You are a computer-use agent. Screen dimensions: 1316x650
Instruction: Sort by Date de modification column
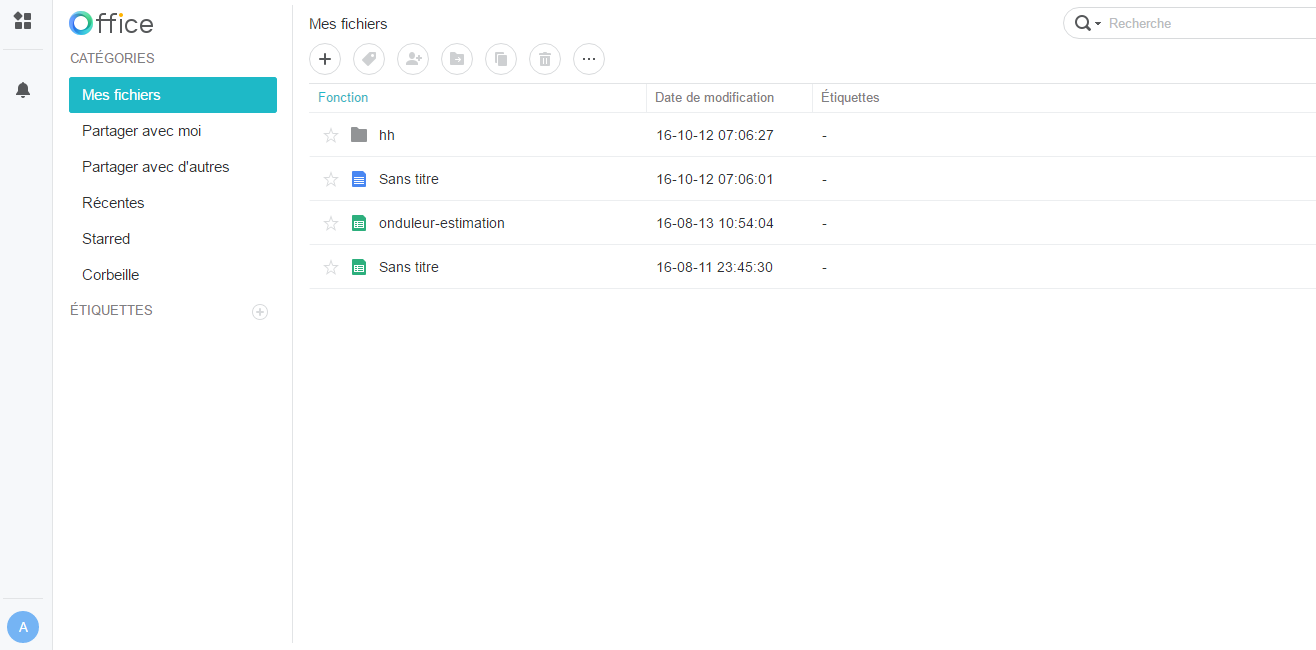coord(714,98)
